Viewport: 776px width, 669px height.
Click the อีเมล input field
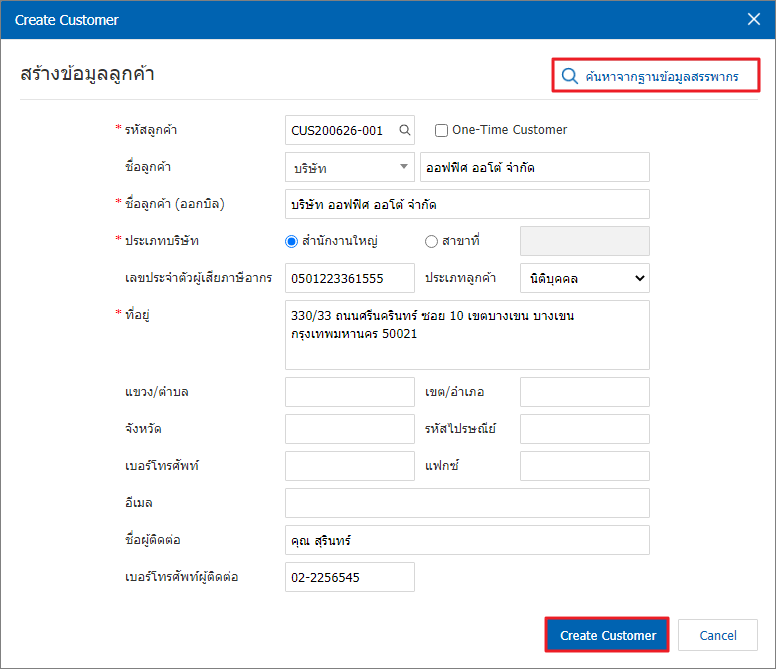pyautogui.click(x=467, y=503)
